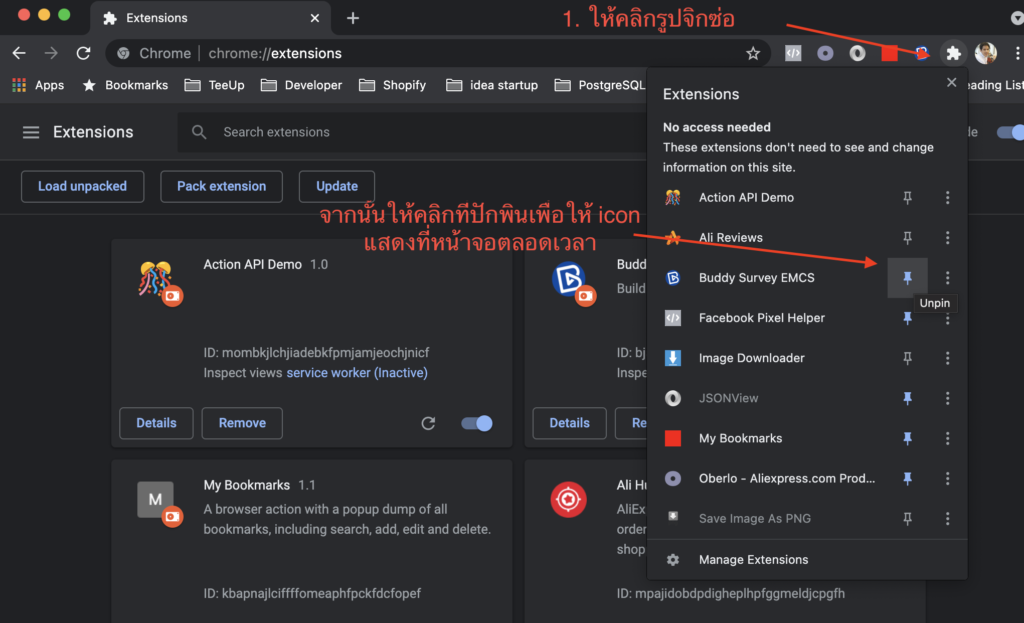Click the Pack extension button

[x=221, y=186]
